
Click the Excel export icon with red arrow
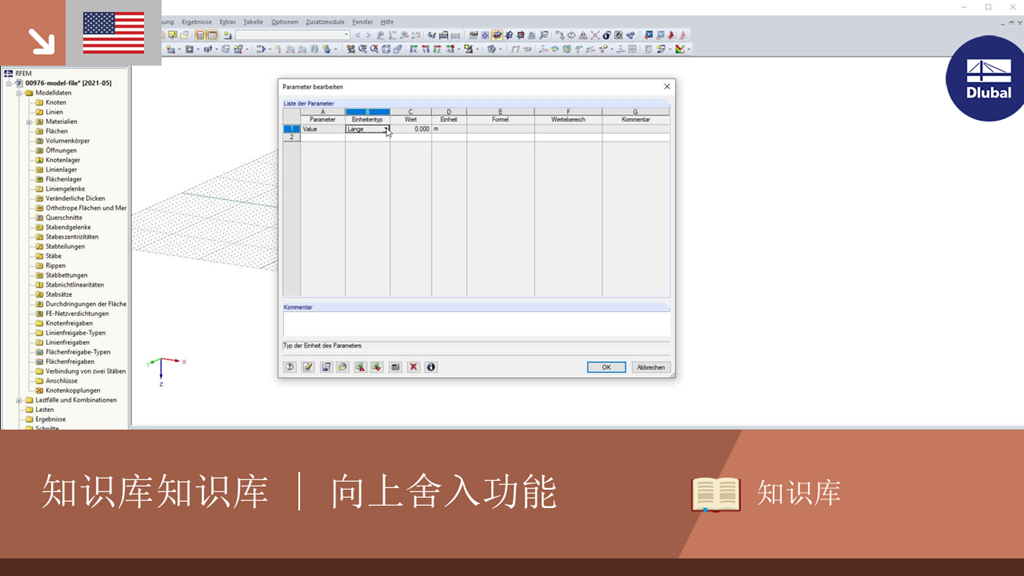tap(360, 367)
